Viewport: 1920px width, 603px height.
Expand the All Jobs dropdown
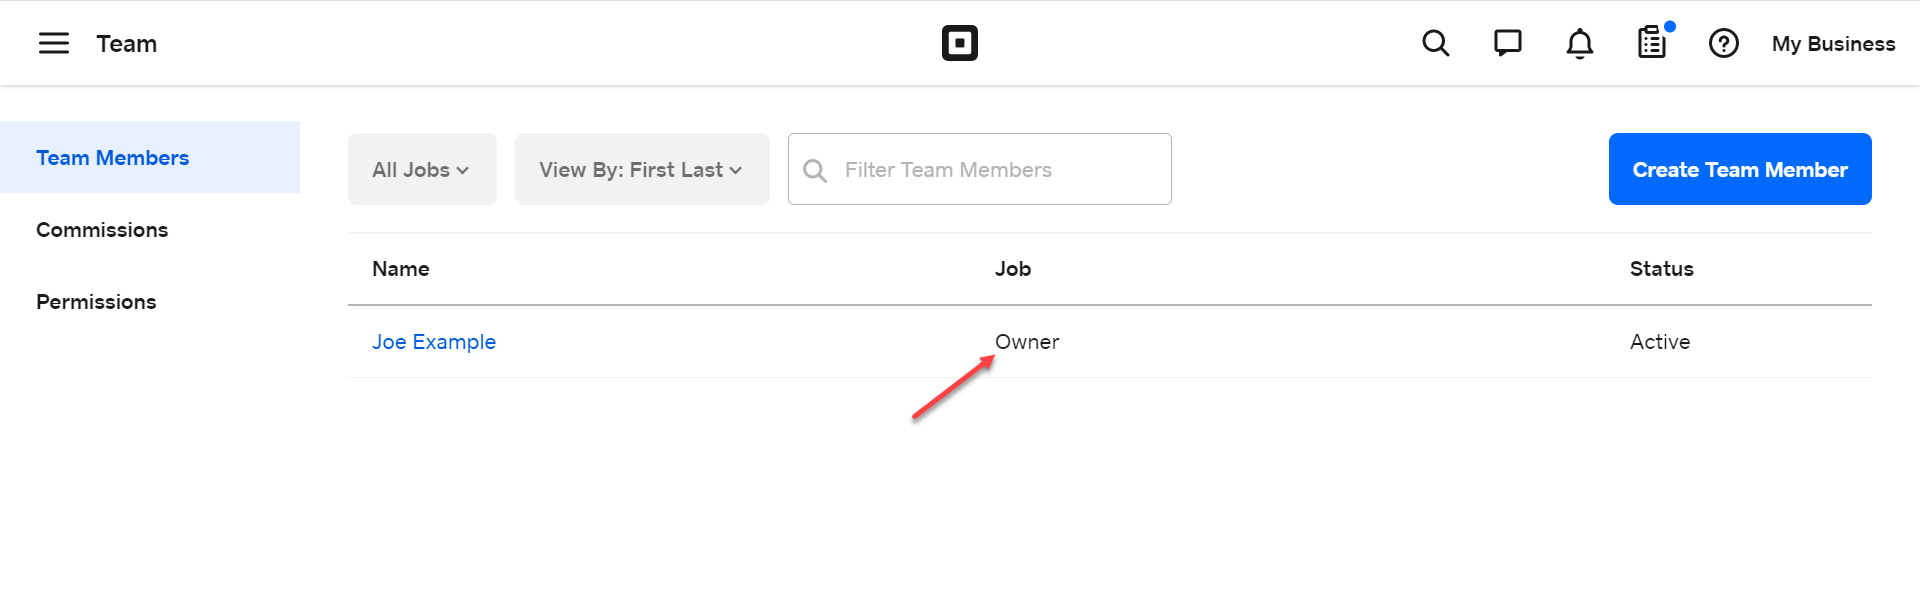click(x=421, y=170)
